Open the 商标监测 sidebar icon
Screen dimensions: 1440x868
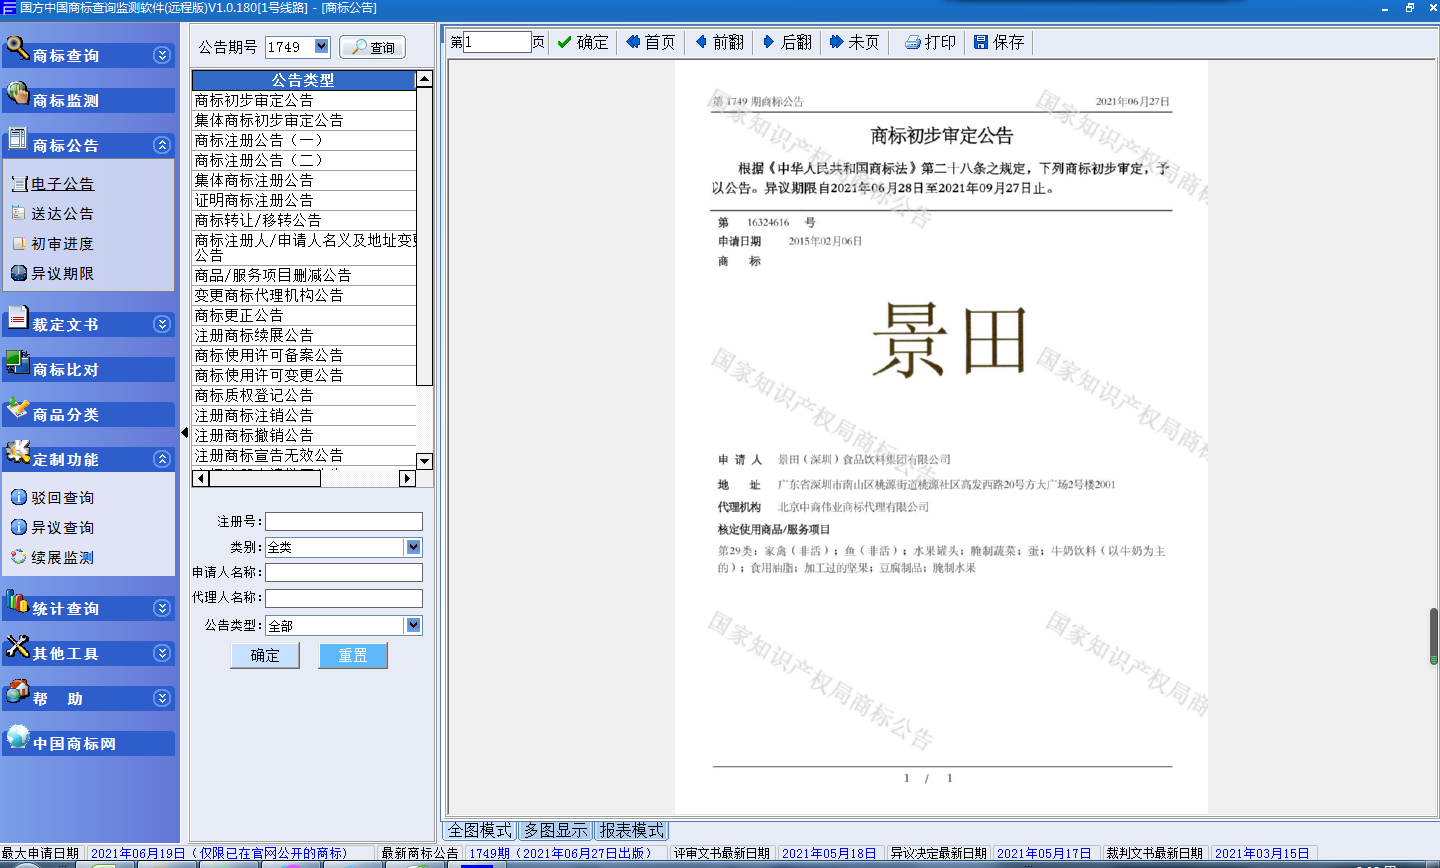point(17,94)
